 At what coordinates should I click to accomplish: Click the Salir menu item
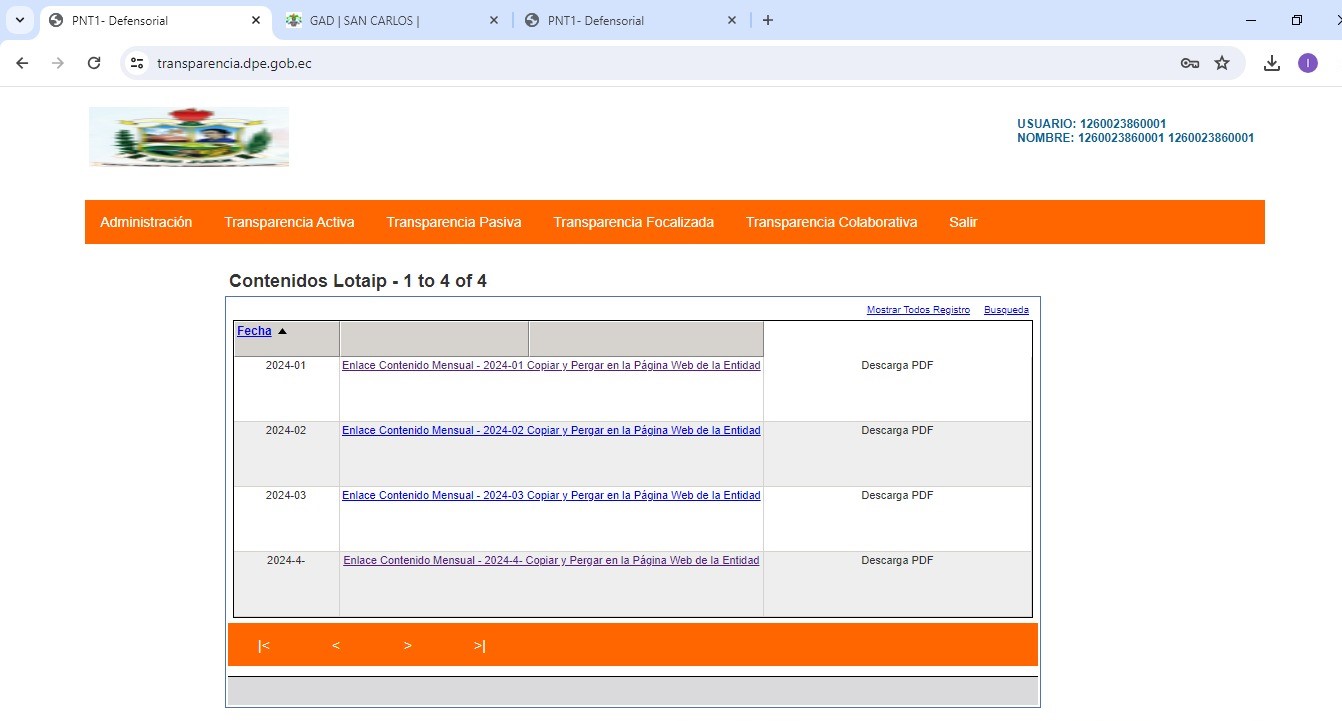click(x=963, y=222)
